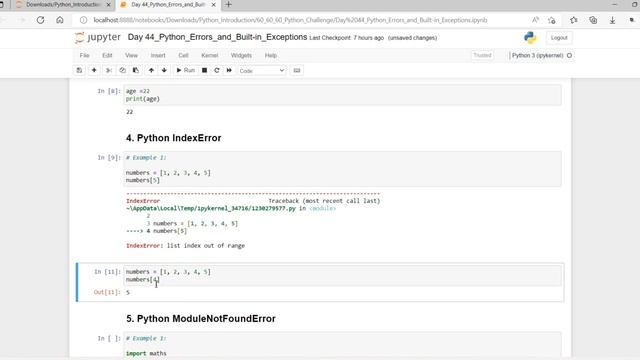Cut selected cells with the scissors icon
Screen dimensions: 640x360
(x=109, y=70)
